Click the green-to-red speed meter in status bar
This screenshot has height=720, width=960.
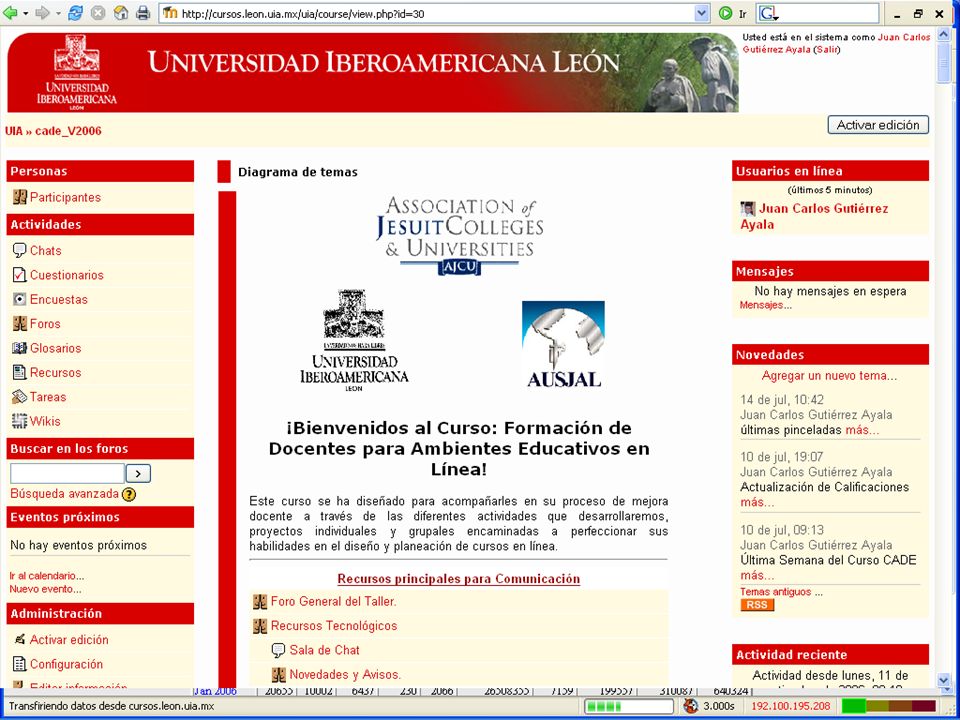tap(889, 706)
